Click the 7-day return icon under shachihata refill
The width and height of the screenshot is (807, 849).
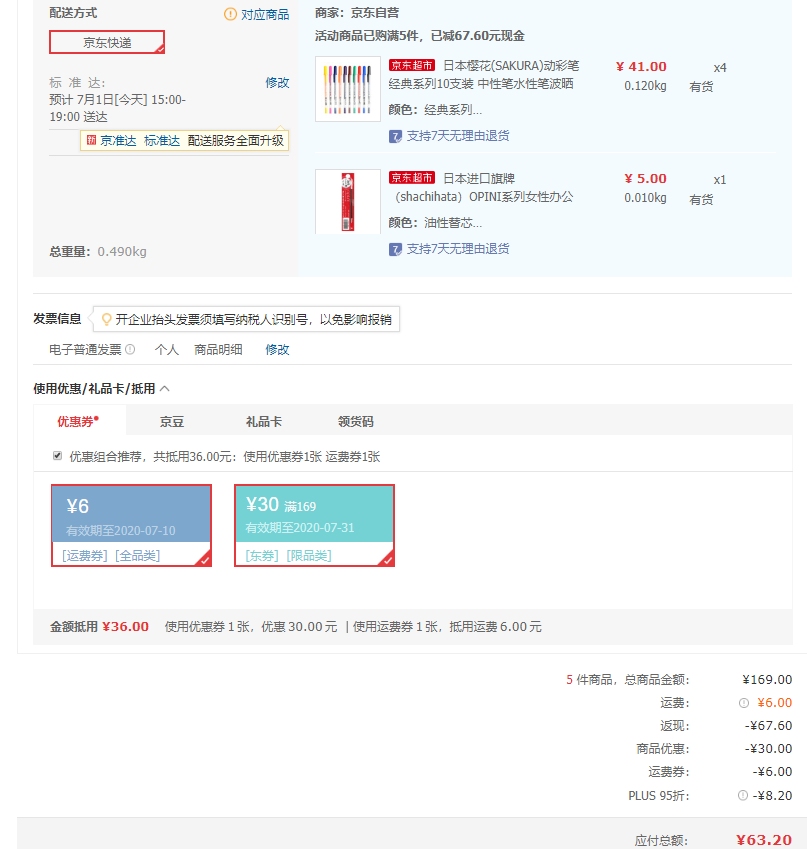click(x=395, y=249)
